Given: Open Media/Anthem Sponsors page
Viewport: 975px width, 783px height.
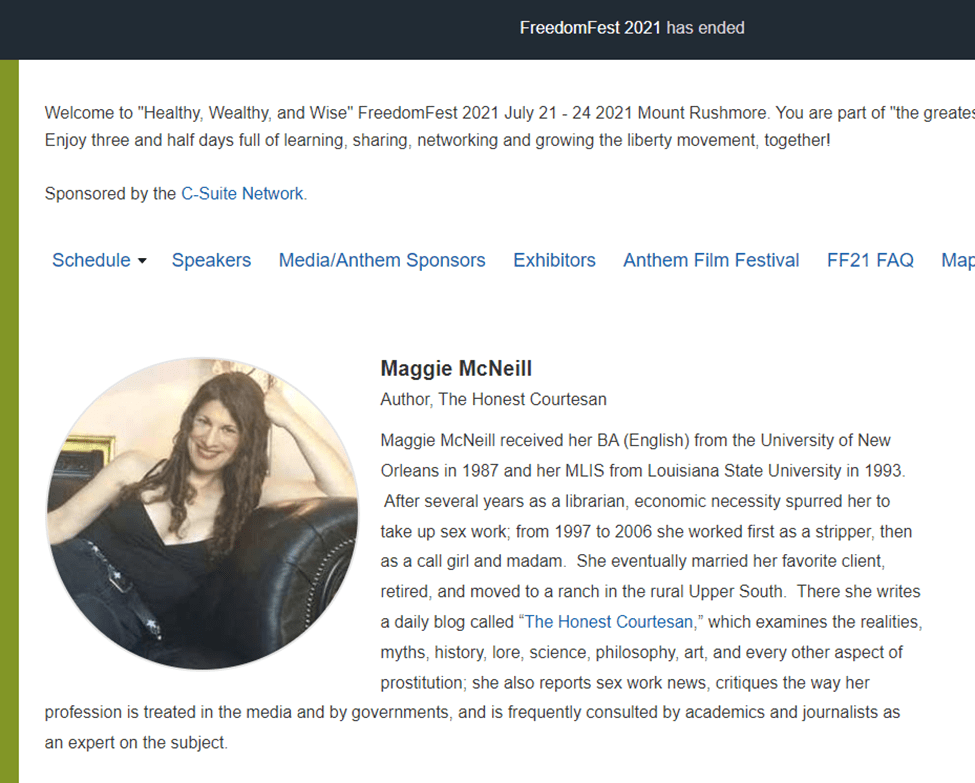Looking at the screenshot, I should tap(382, 260).
